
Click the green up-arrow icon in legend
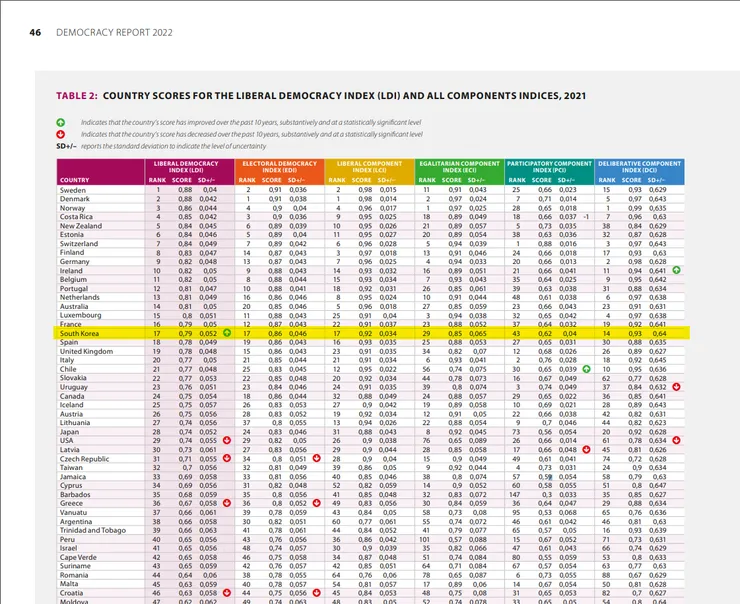click(61, 123)
